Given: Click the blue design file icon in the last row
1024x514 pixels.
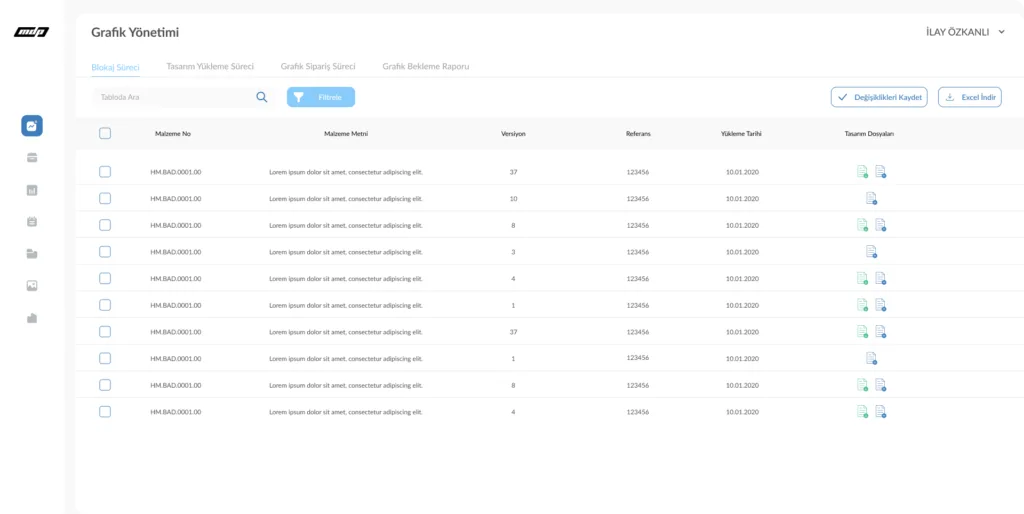Looking at the screenshot, I should coord(881,411).
